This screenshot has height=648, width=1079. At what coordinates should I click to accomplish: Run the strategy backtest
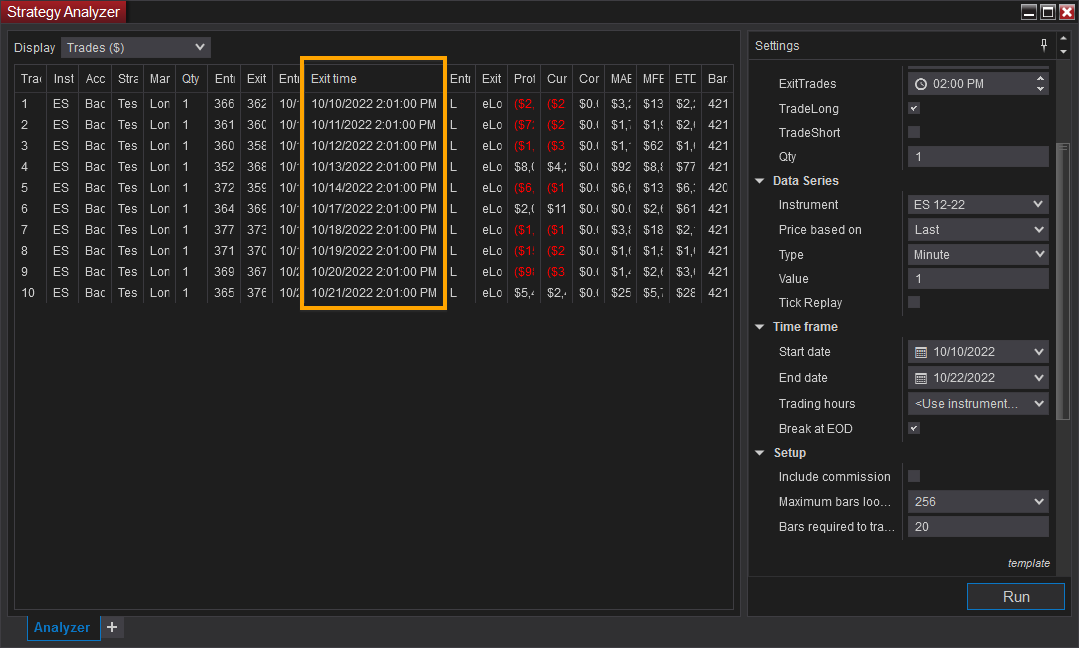(1015, 596)
